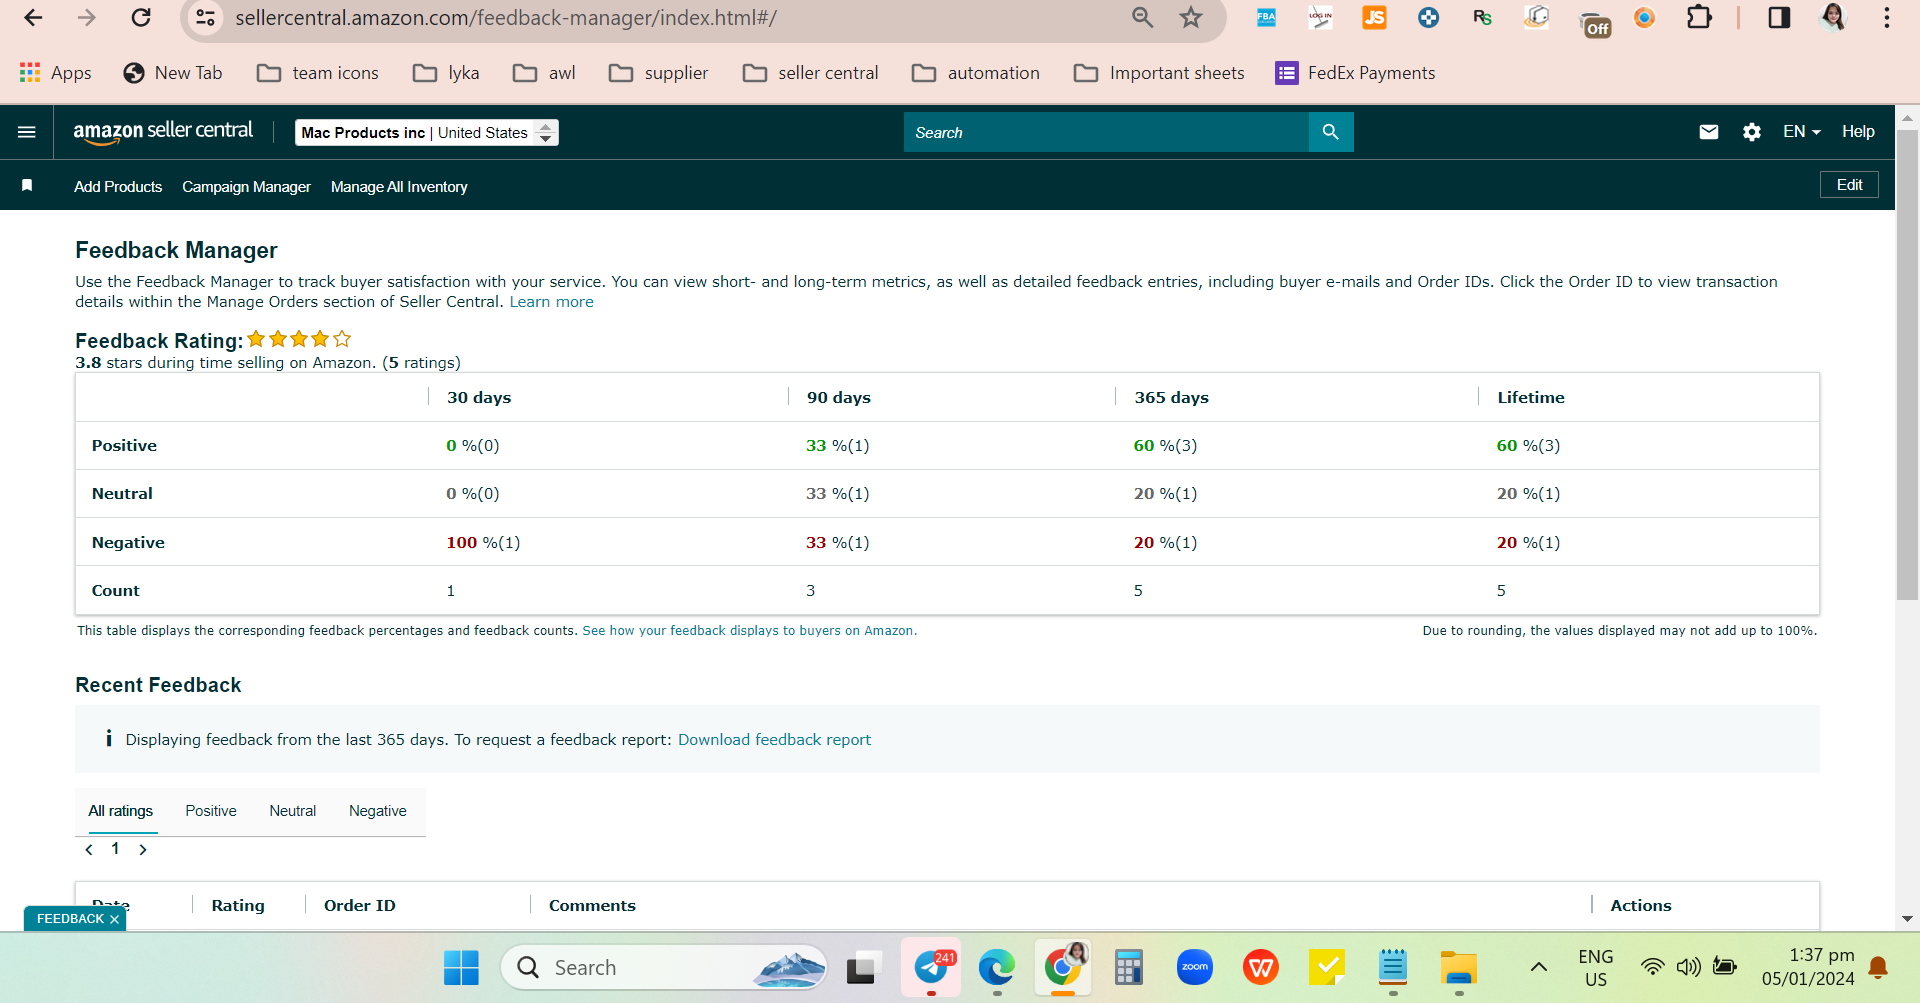The height and width of the screenshot is (1003, 1920).
Task: Open Chrome three-dot menu
Action: pyautogui.click(x=1887, y=18)
